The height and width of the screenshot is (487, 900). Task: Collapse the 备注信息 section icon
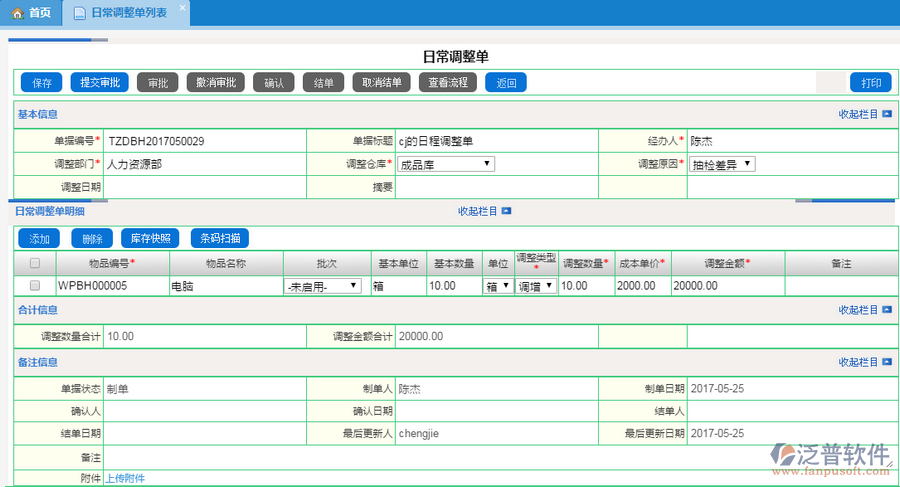click(886, 362)
